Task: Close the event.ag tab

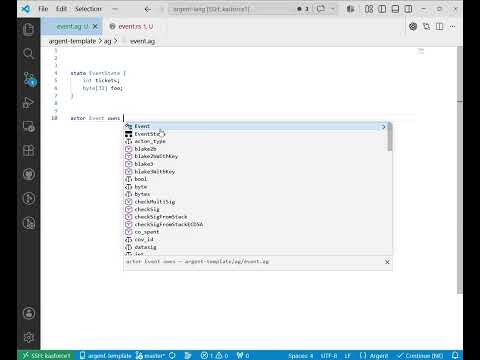Action: (95, 26)
